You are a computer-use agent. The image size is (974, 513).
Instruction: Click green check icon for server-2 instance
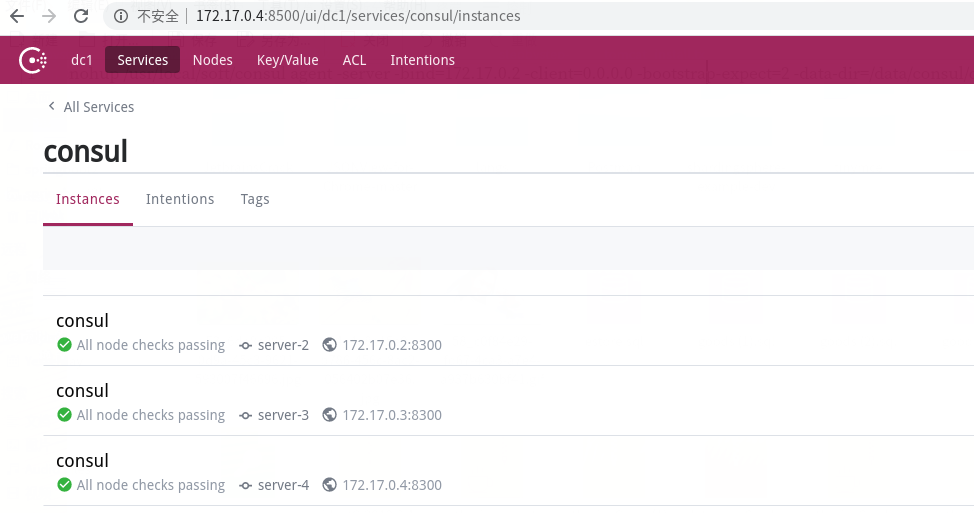(x=64, y=345)
